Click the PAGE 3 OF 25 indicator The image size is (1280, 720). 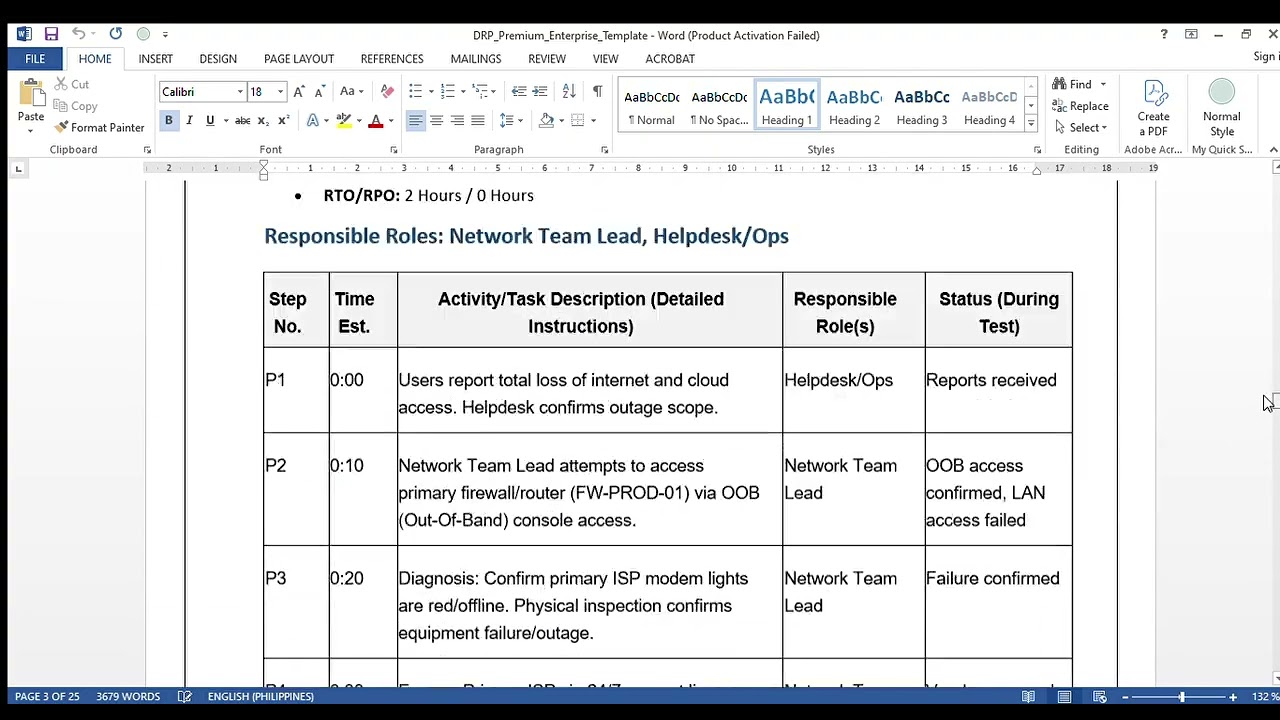click(x=47, y=697)
